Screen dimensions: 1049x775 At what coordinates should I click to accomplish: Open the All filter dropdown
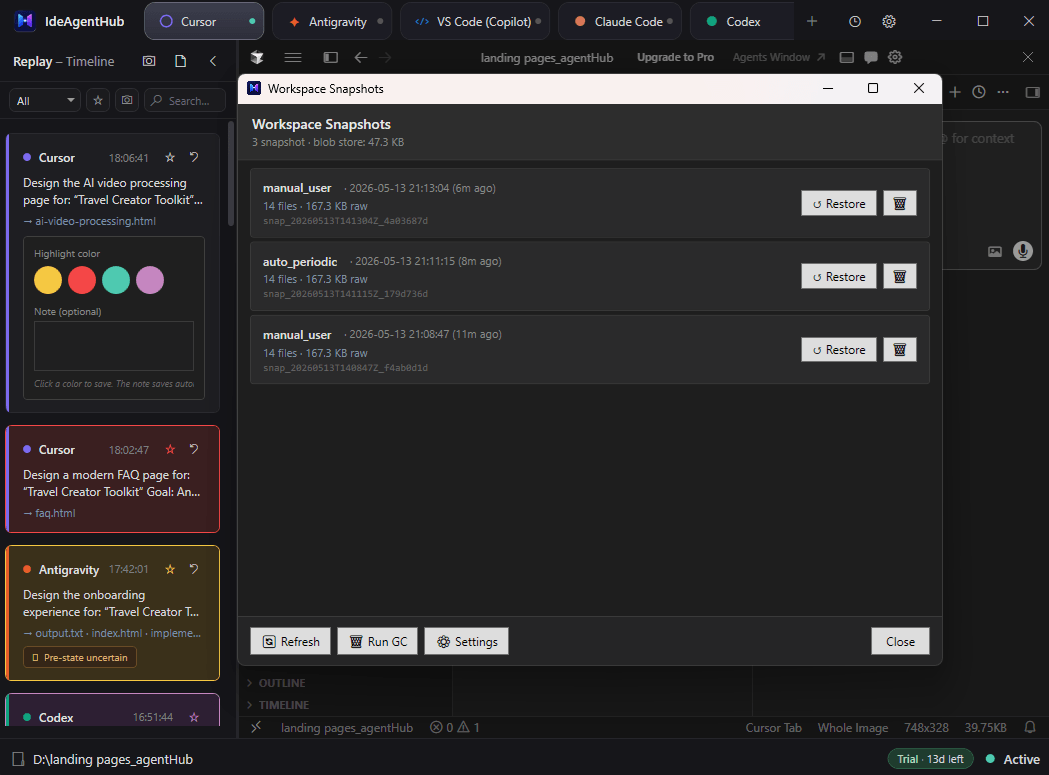click(45, 100)
